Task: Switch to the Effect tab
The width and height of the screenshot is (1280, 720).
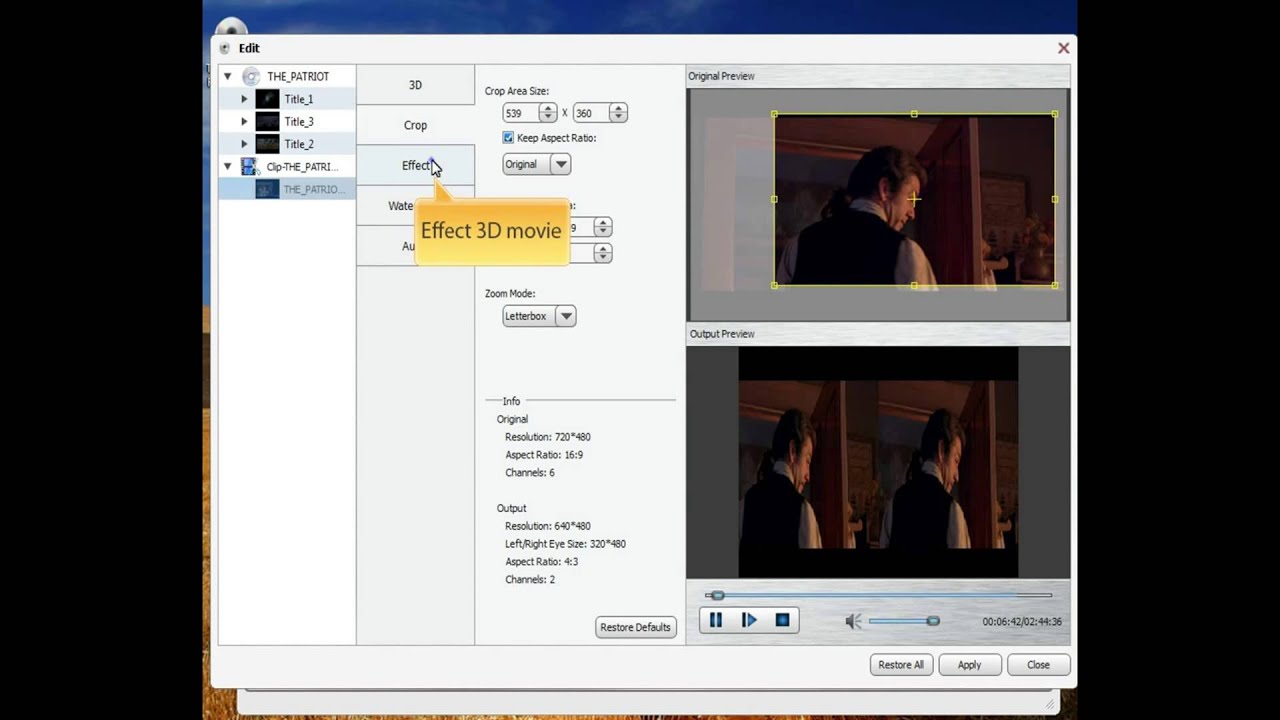Action: click(x=415, y=165)
